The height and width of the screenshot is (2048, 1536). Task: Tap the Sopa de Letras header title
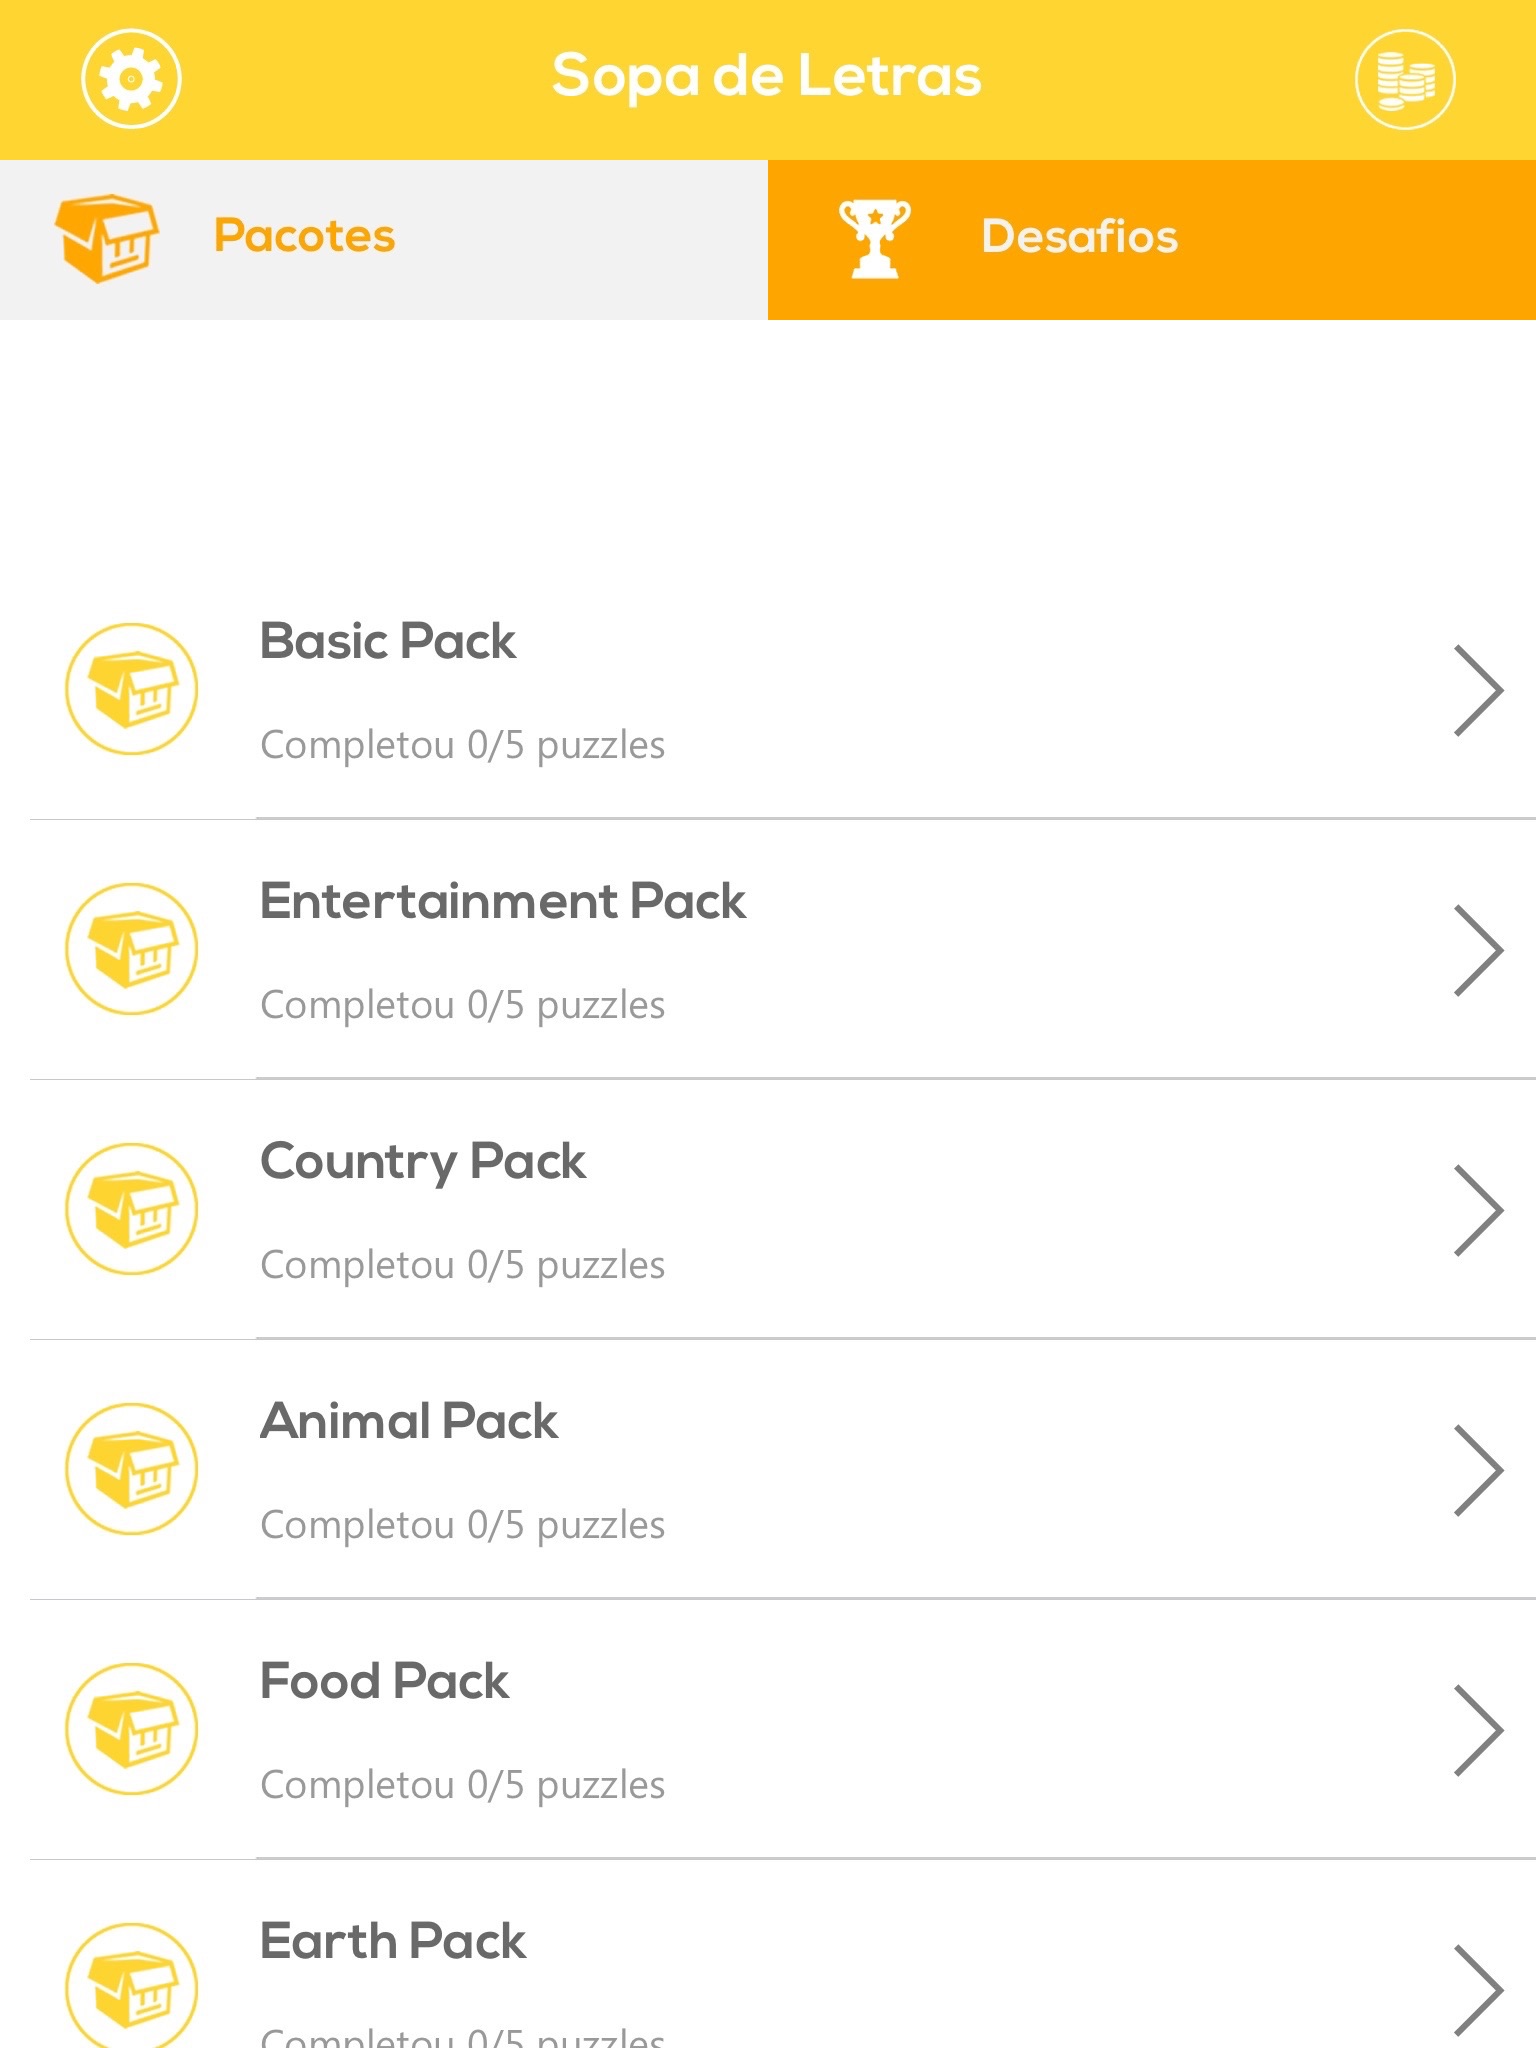tap(767, 76)
